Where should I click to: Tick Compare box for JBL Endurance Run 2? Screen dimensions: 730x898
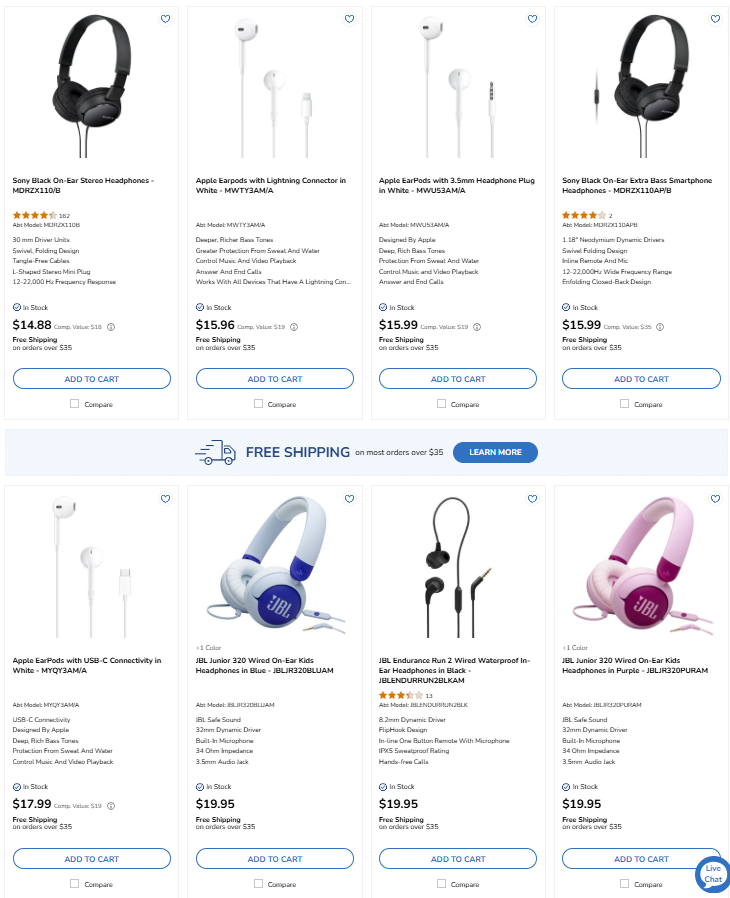tap(441, 884)
